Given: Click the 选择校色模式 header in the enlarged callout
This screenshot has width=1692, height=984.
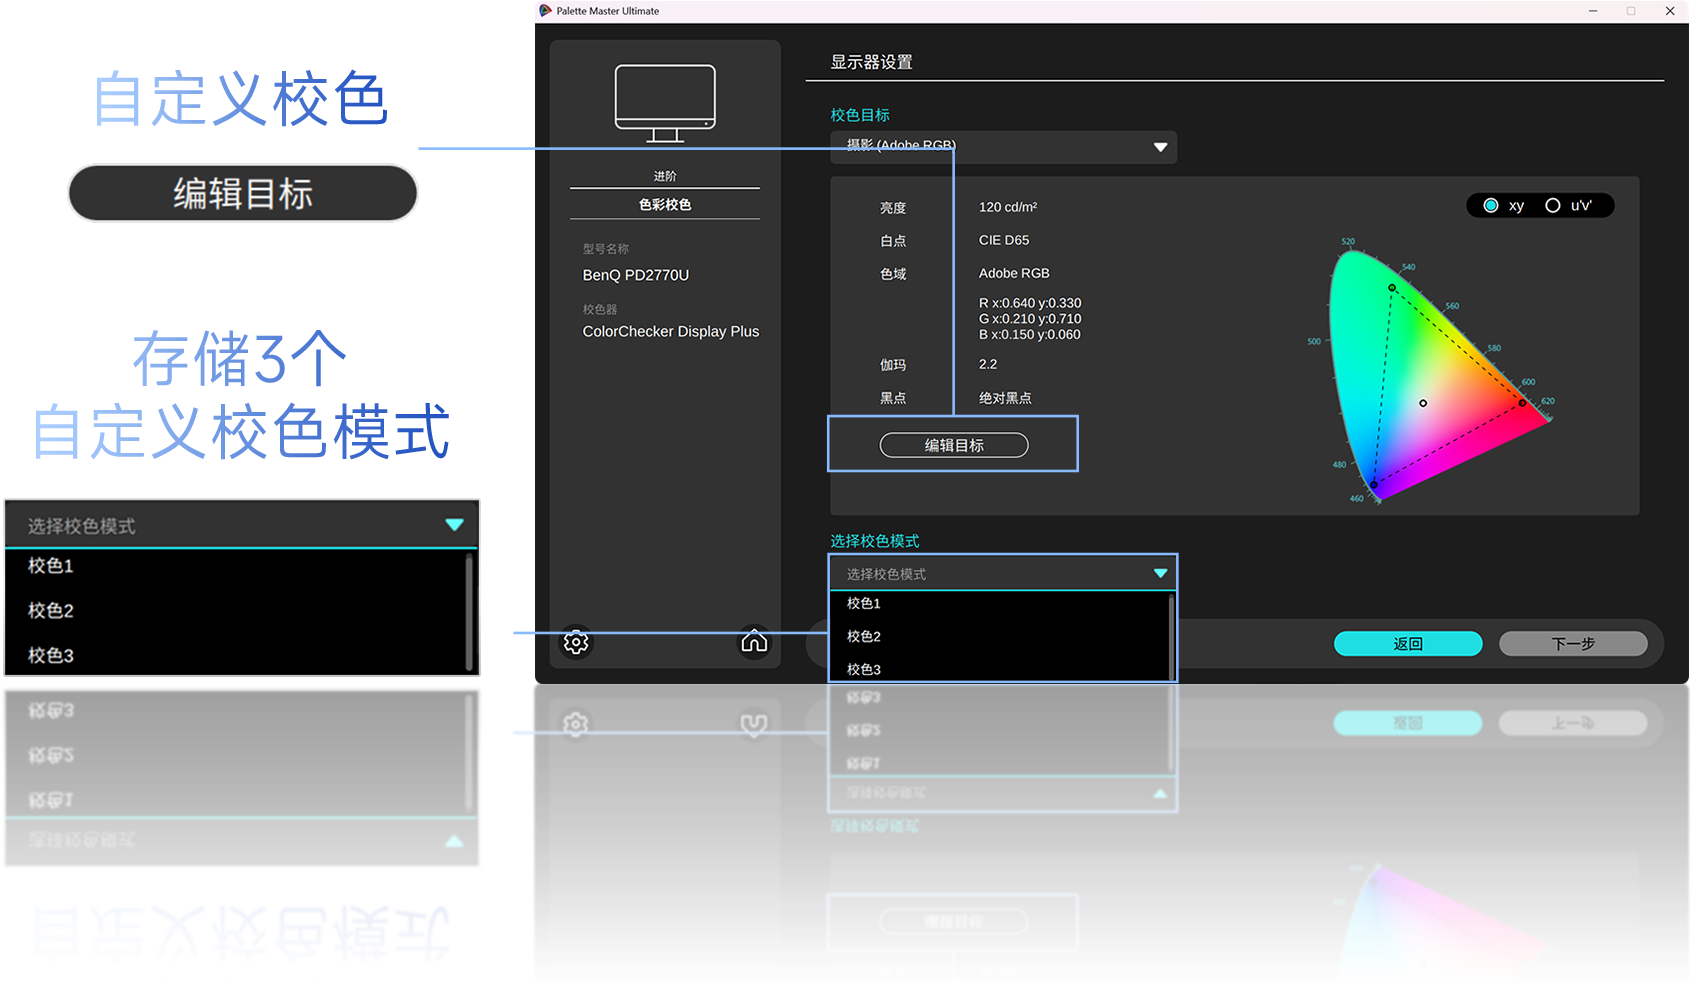Looking at the screenshot, I should [x=242, y=525].
